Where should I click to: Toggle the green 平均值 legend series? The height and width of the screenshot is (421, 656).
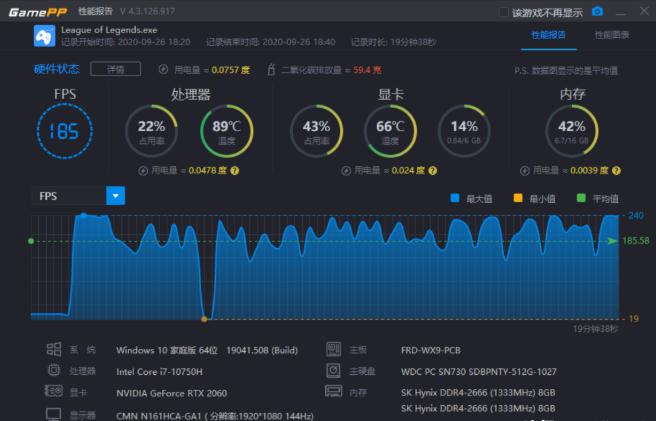pyautogui.click(x=582, y=198)
